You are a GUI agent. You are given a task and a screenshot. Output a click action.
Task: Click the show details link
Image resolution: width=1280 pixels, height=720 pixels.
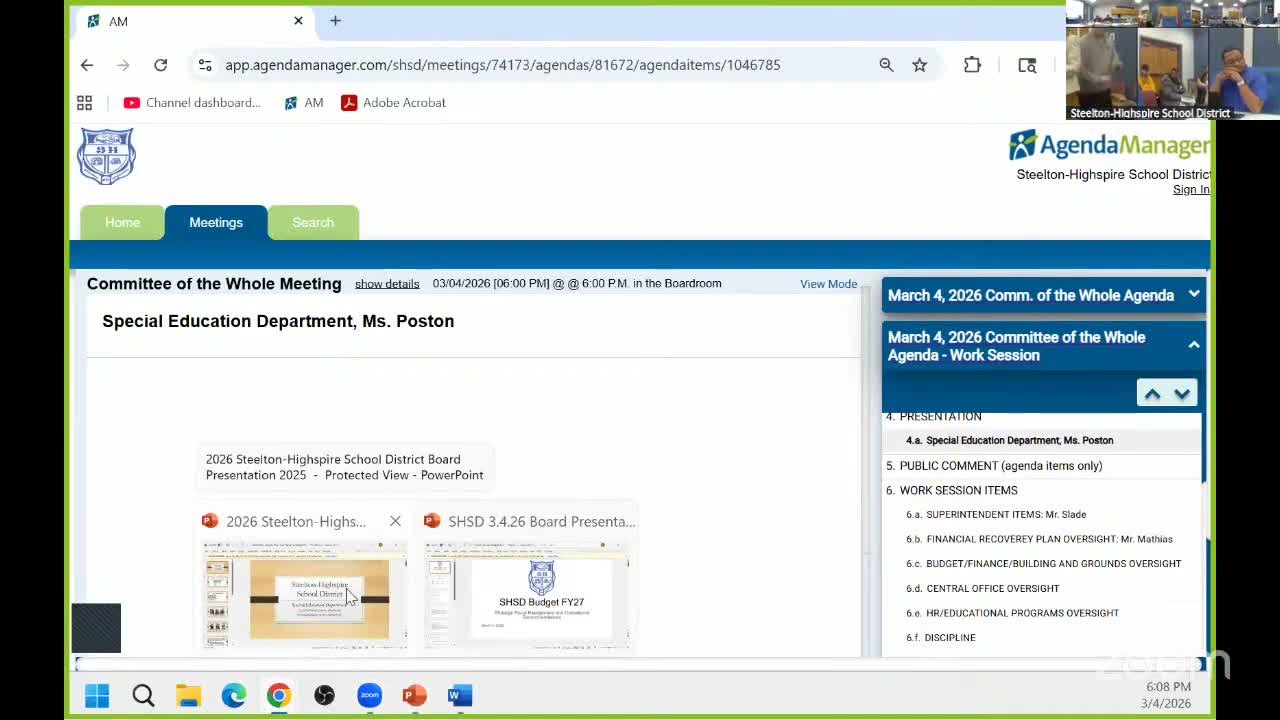[387, 284]
